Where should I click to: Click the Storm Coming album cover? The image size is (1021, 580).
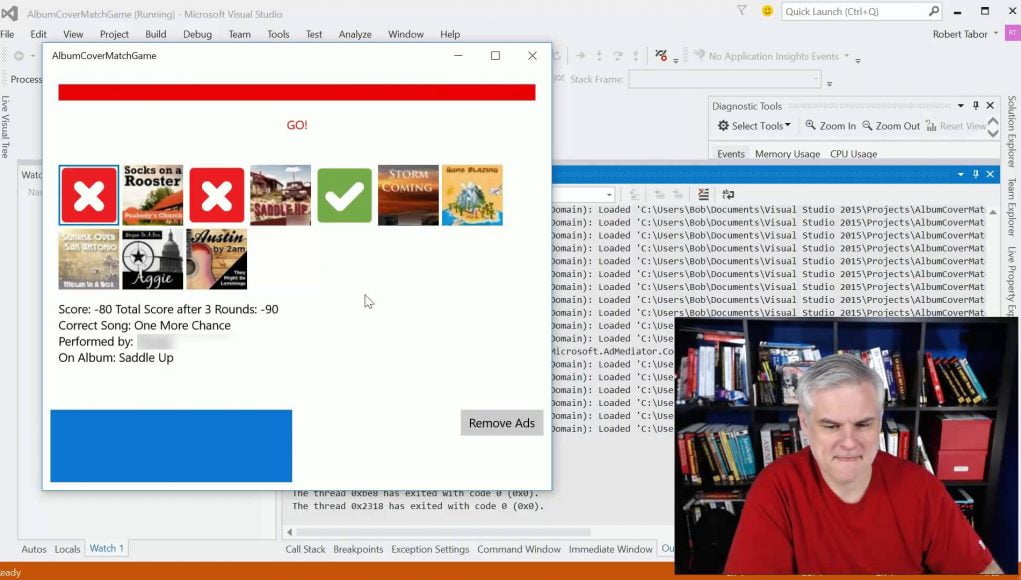(408, 195)
